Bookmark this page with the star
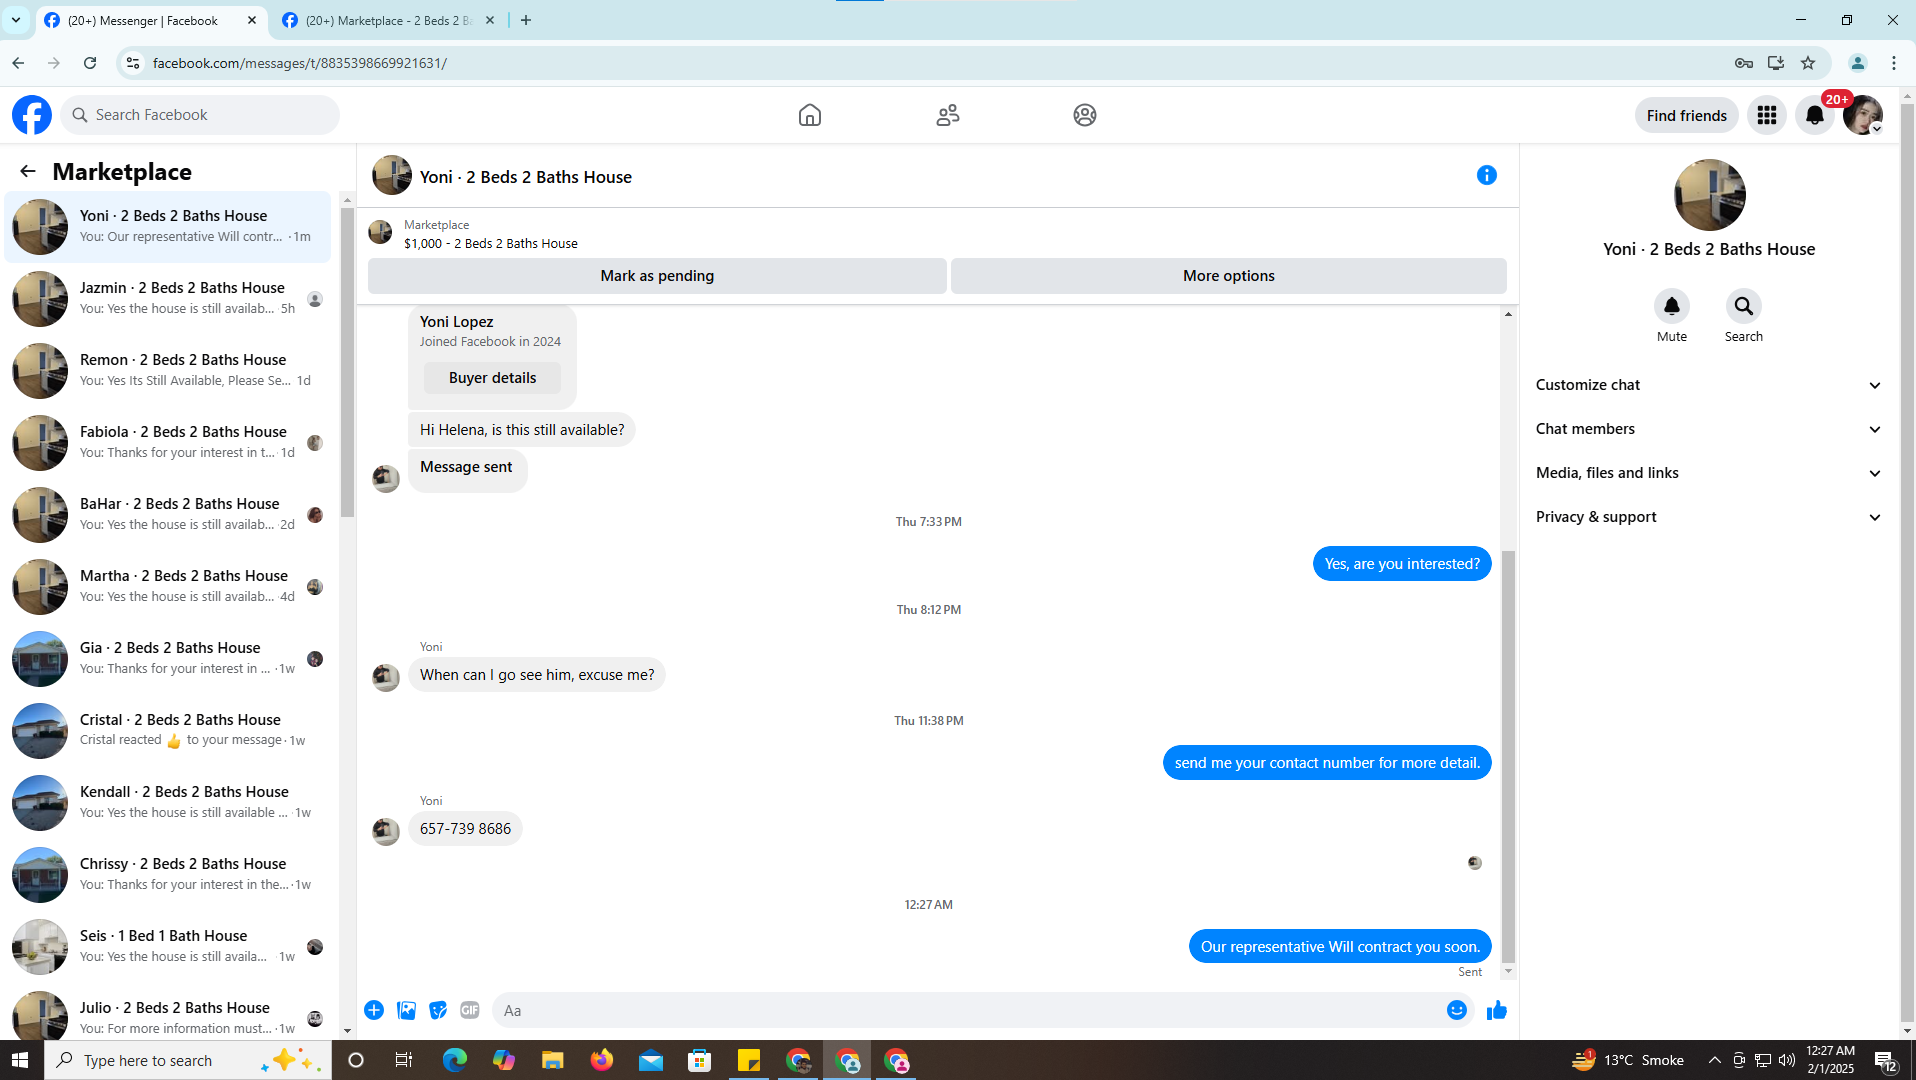Screen dimensions: 1916x1080 pos(1808,63)
